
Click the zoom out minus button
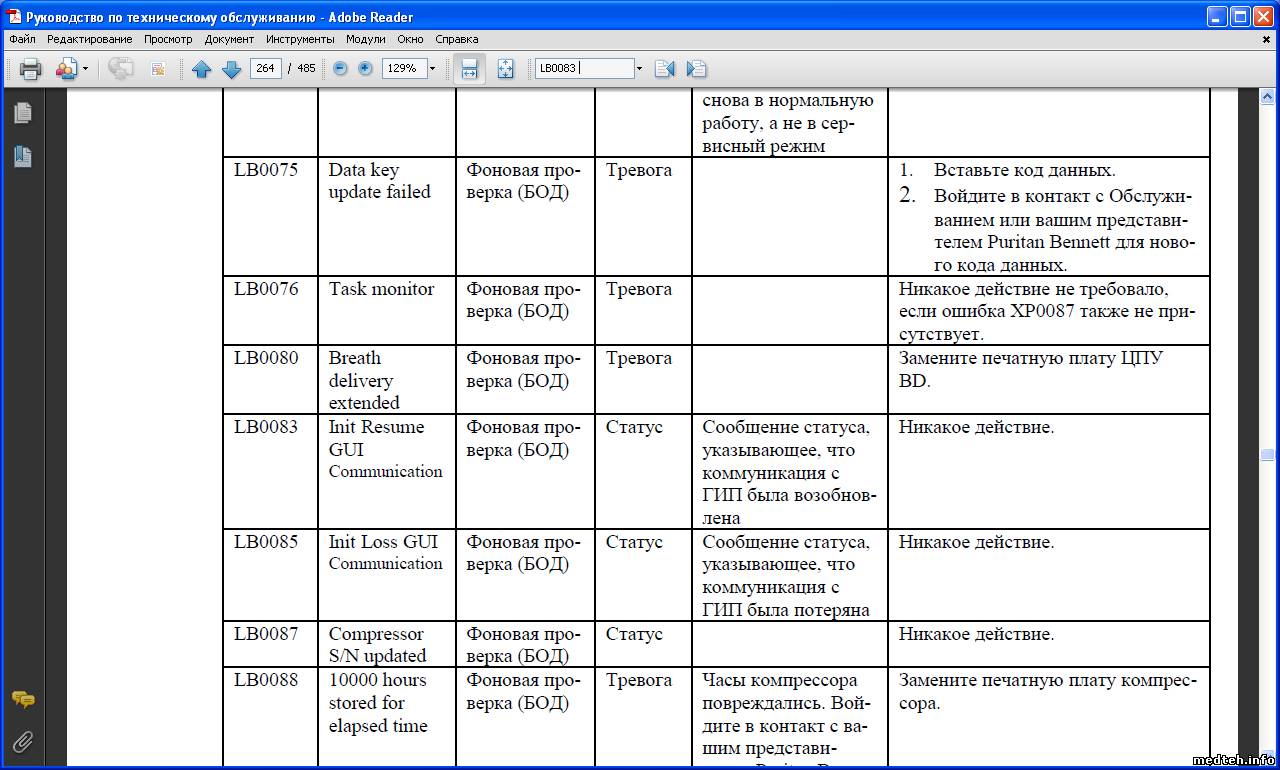[340, 69]
